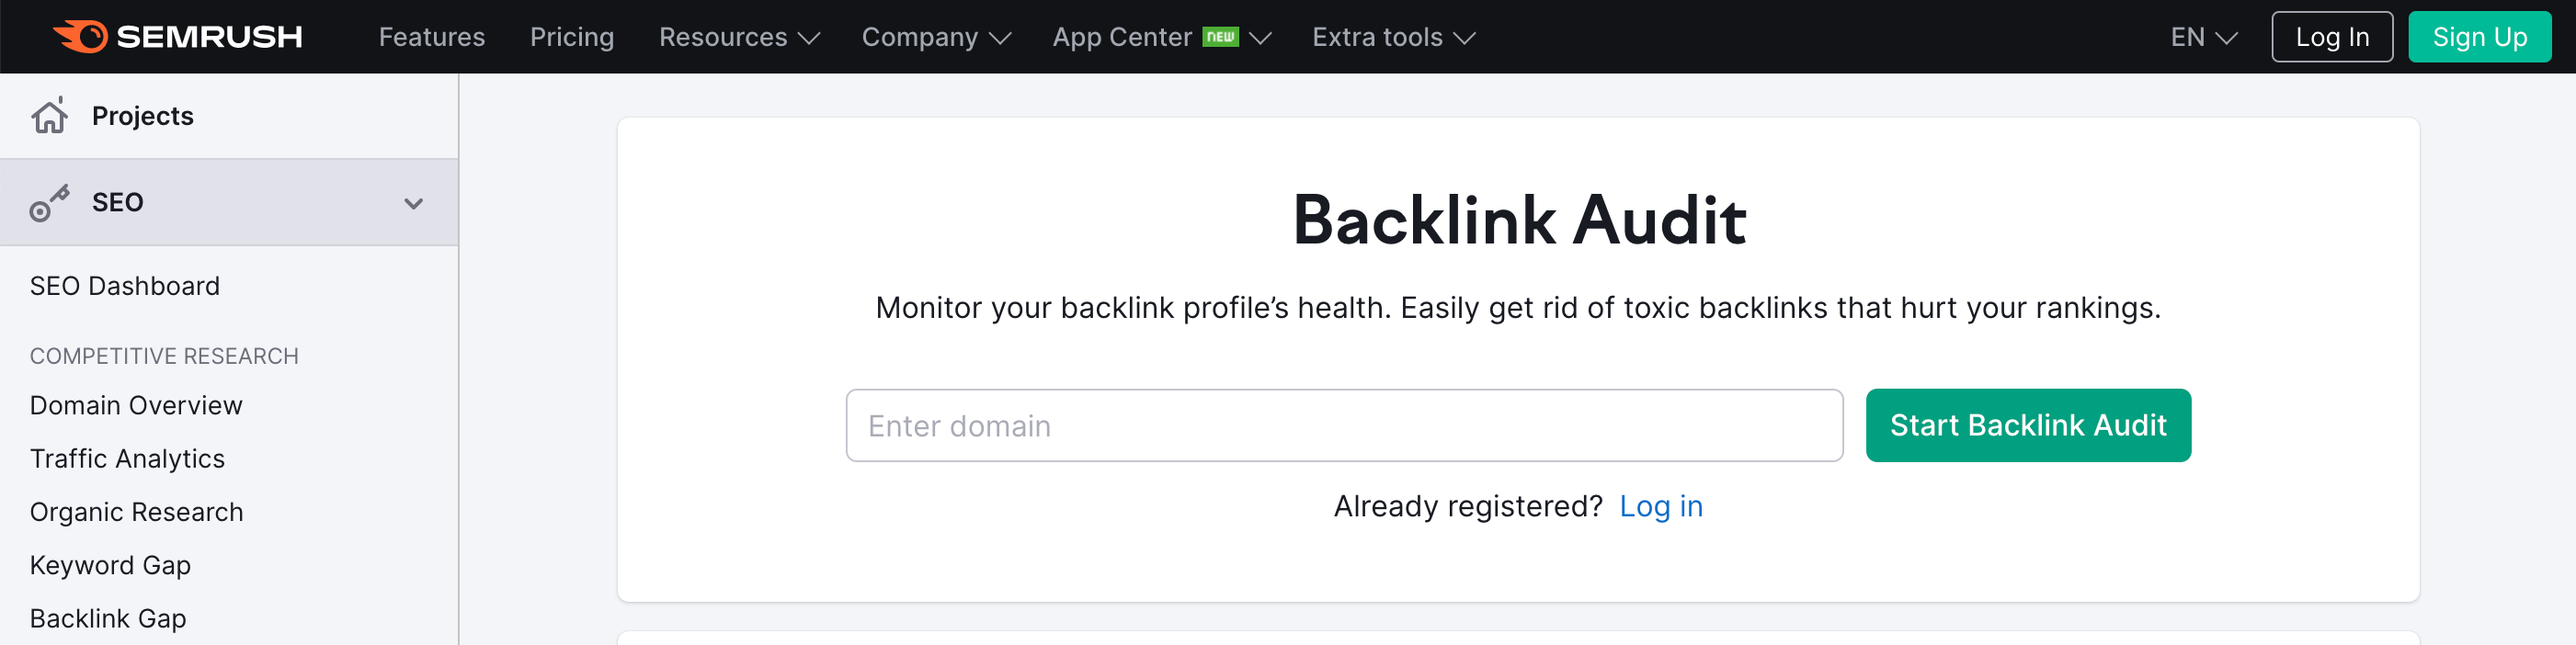Click the Semrush flame logo icon

click(80, 36)
